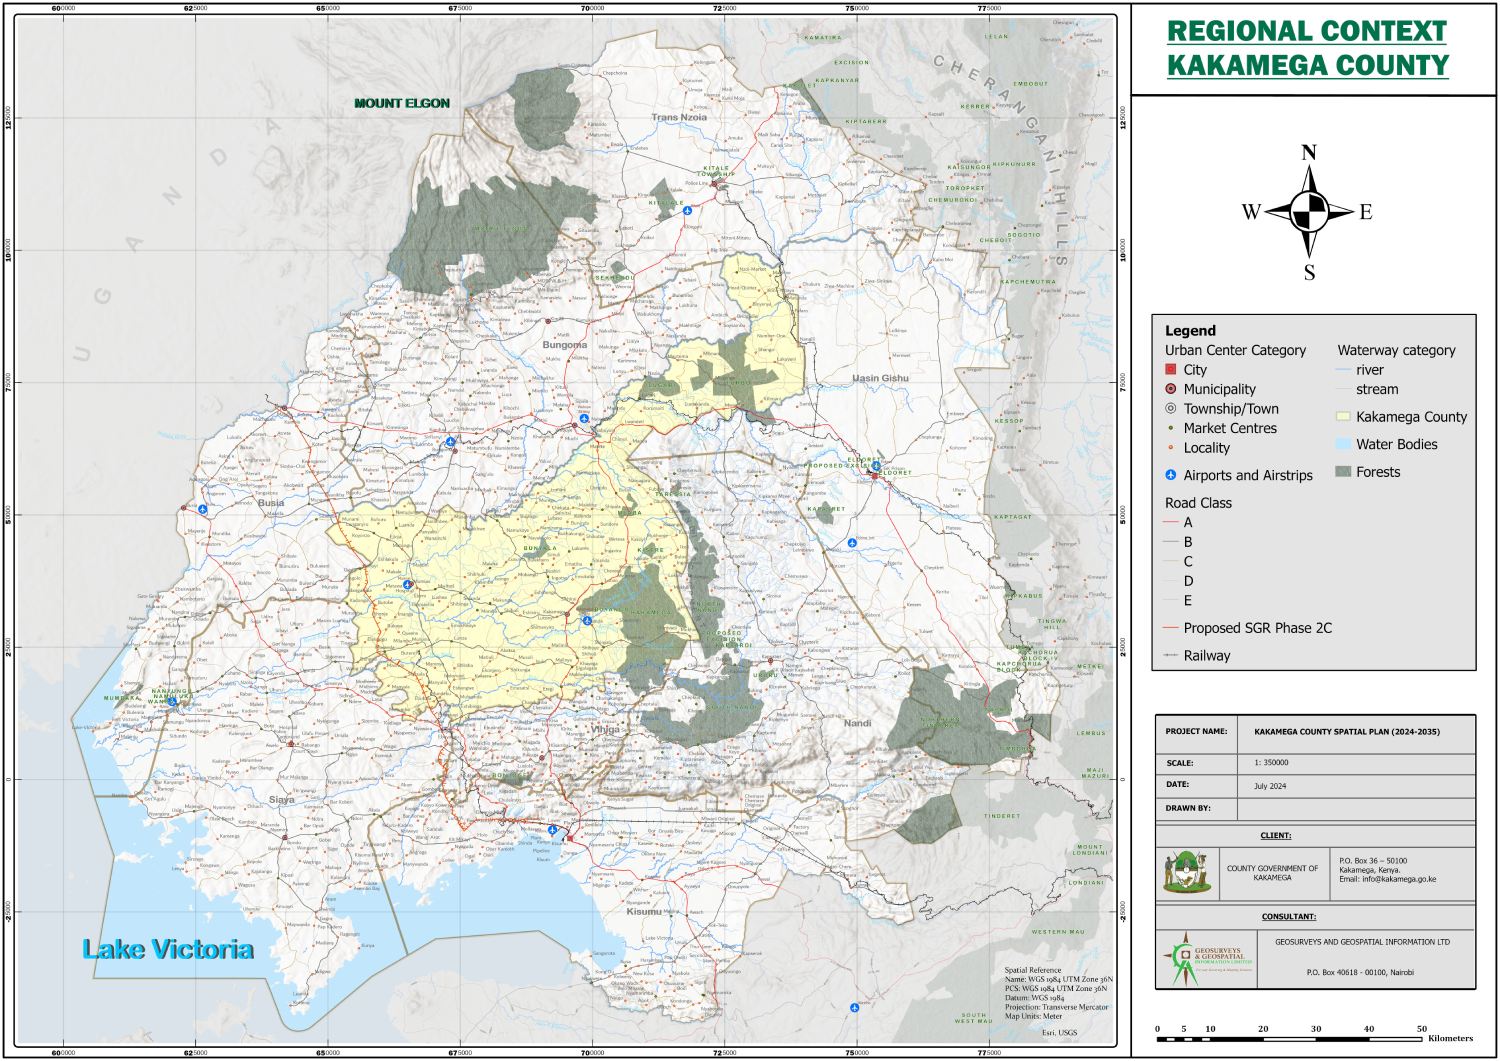Click the "Lake Victoria" map label
This screenshot has width=1500, height=1061.
coord(168,949)
